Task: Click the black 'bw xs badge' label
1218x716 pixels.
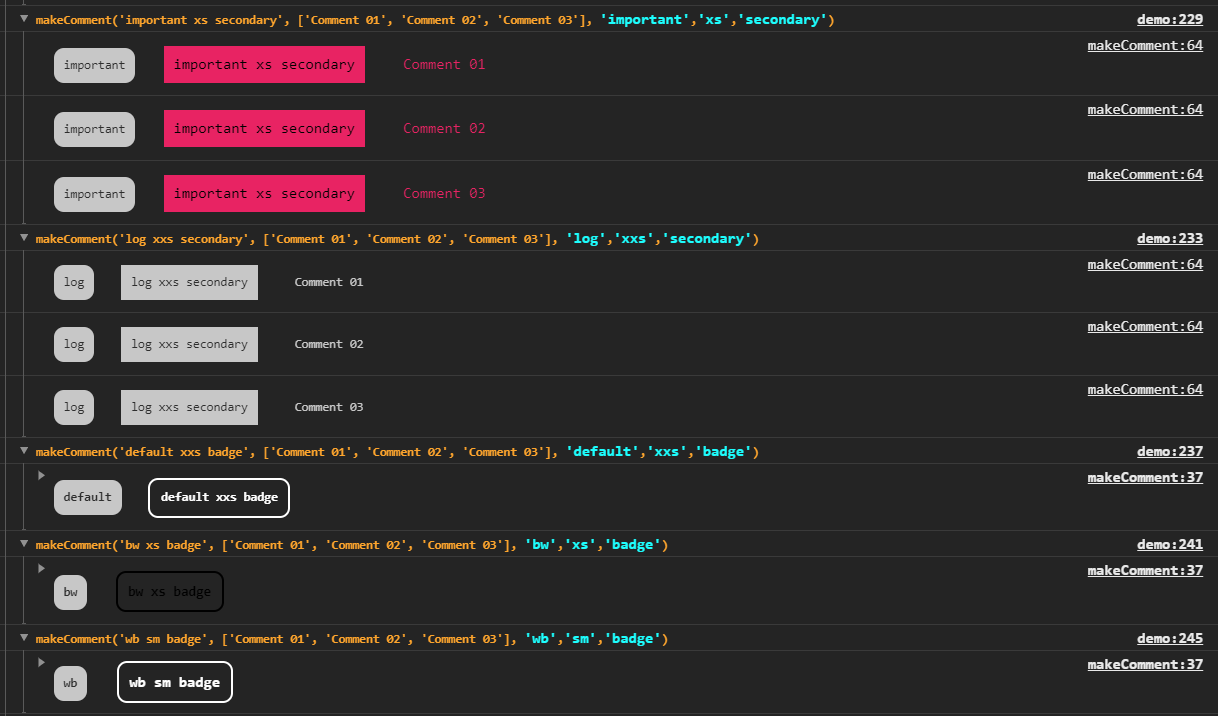Action: (x=170, y=592)
